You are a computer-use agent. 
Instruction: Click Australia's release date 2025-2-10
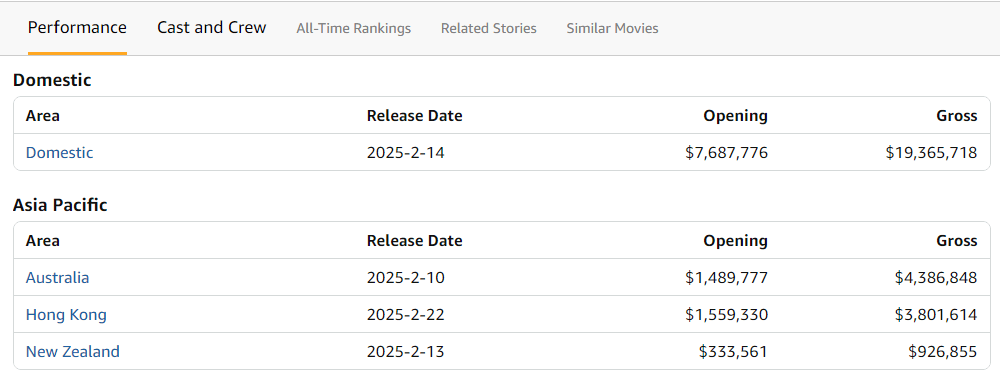(x=406, y=278)
